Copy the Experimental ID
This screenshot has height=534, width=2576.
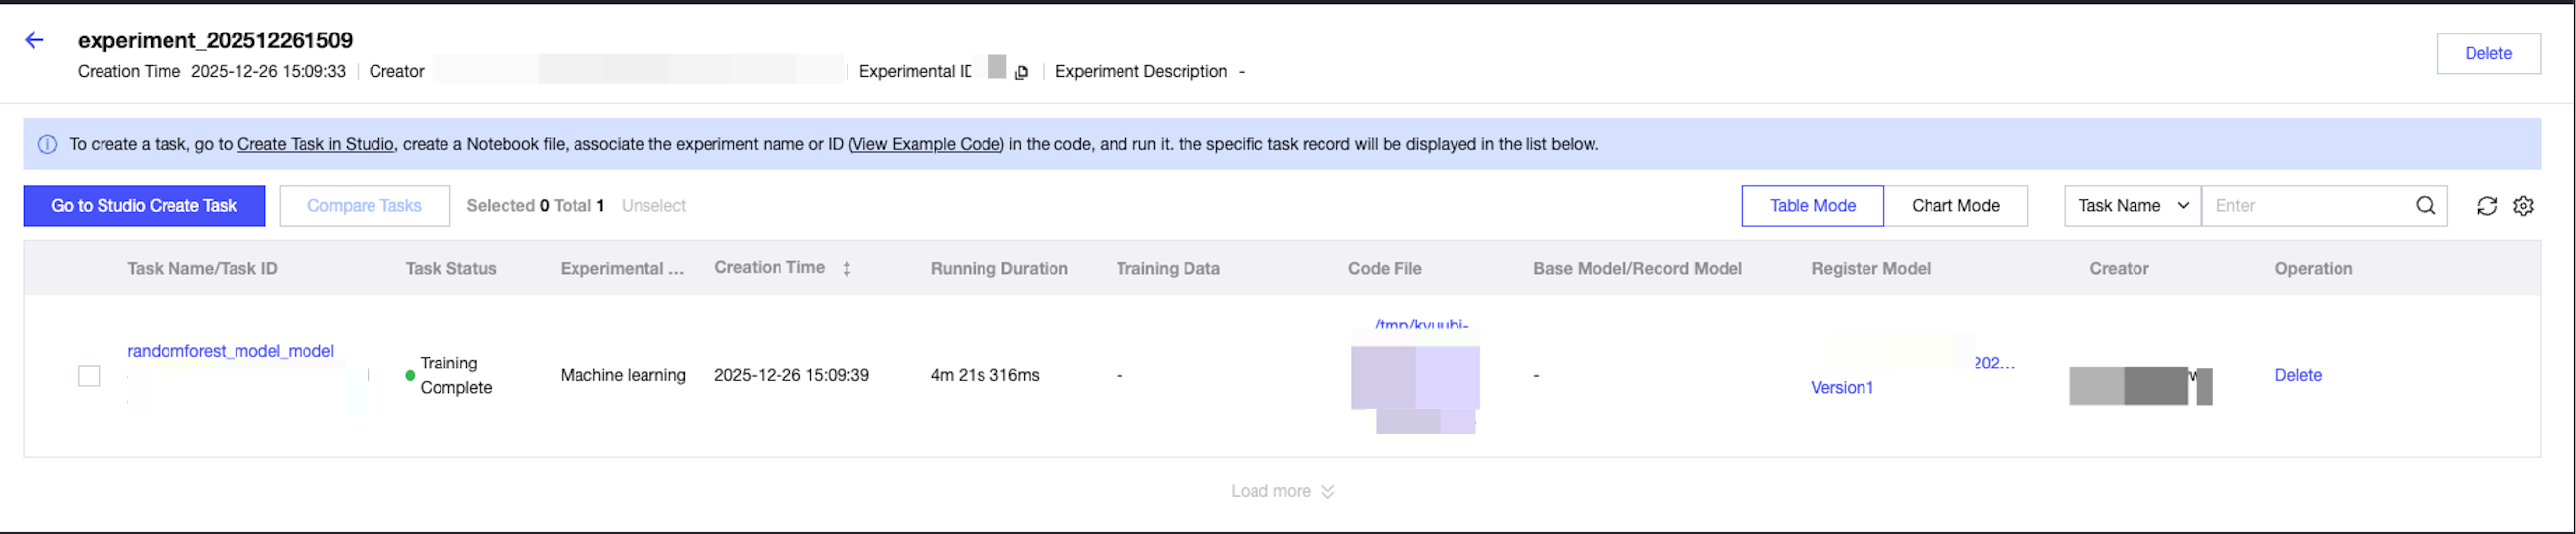[x=1021, y=72]
